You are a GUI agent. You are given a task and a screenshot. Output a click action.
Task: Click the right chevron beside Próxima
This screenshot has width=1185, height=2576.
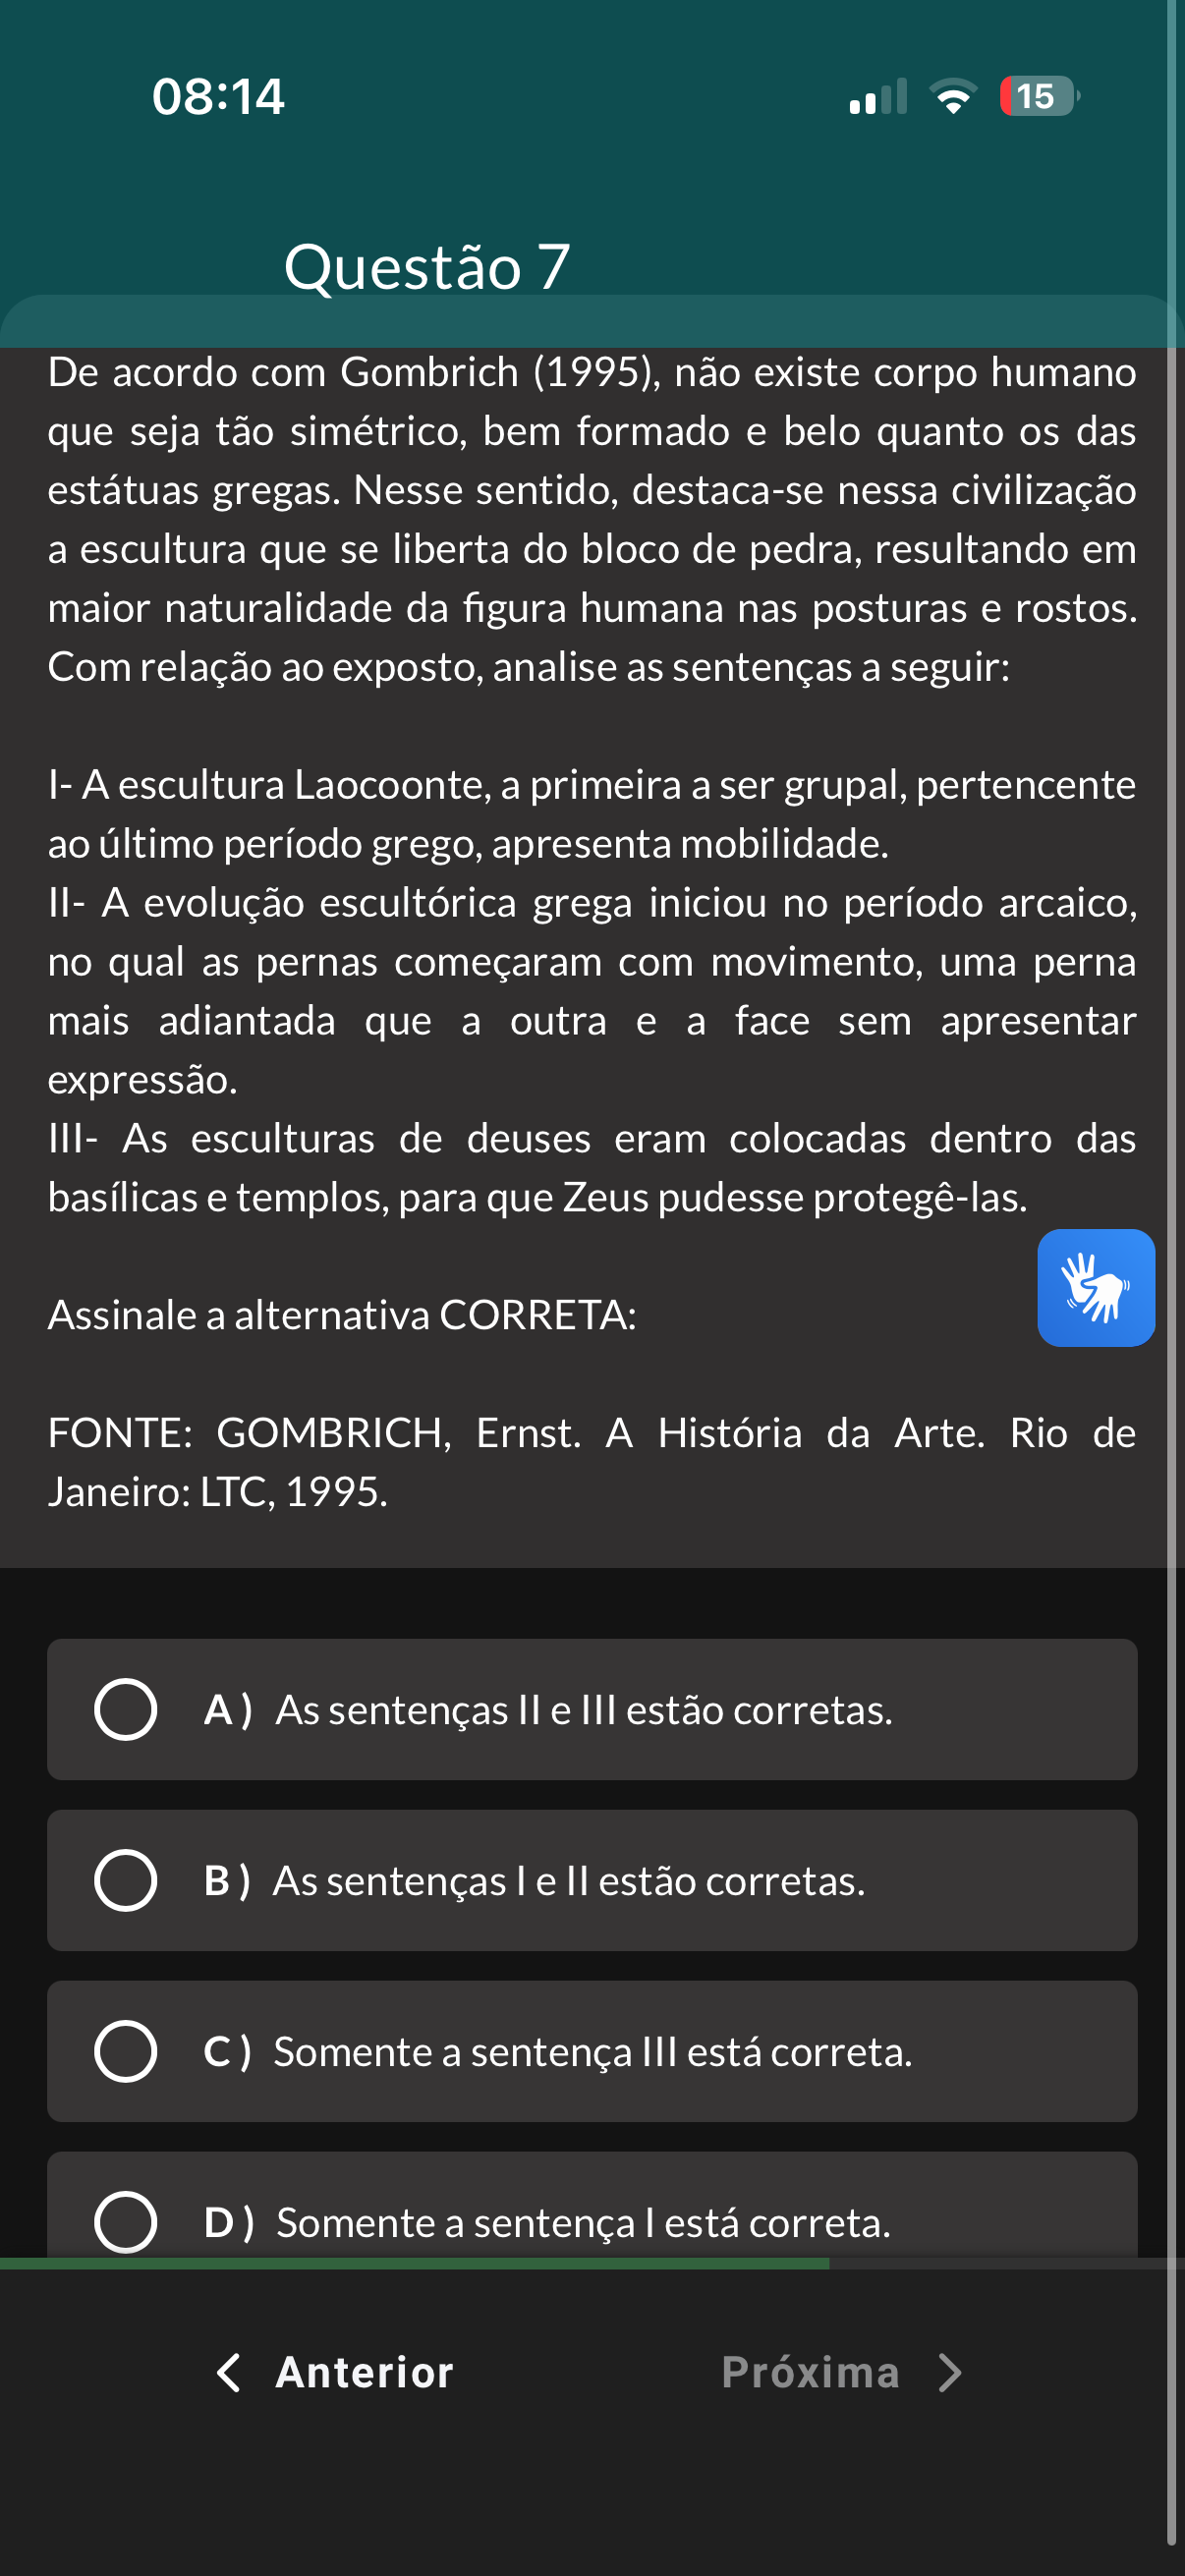(x=949, y=2372)
